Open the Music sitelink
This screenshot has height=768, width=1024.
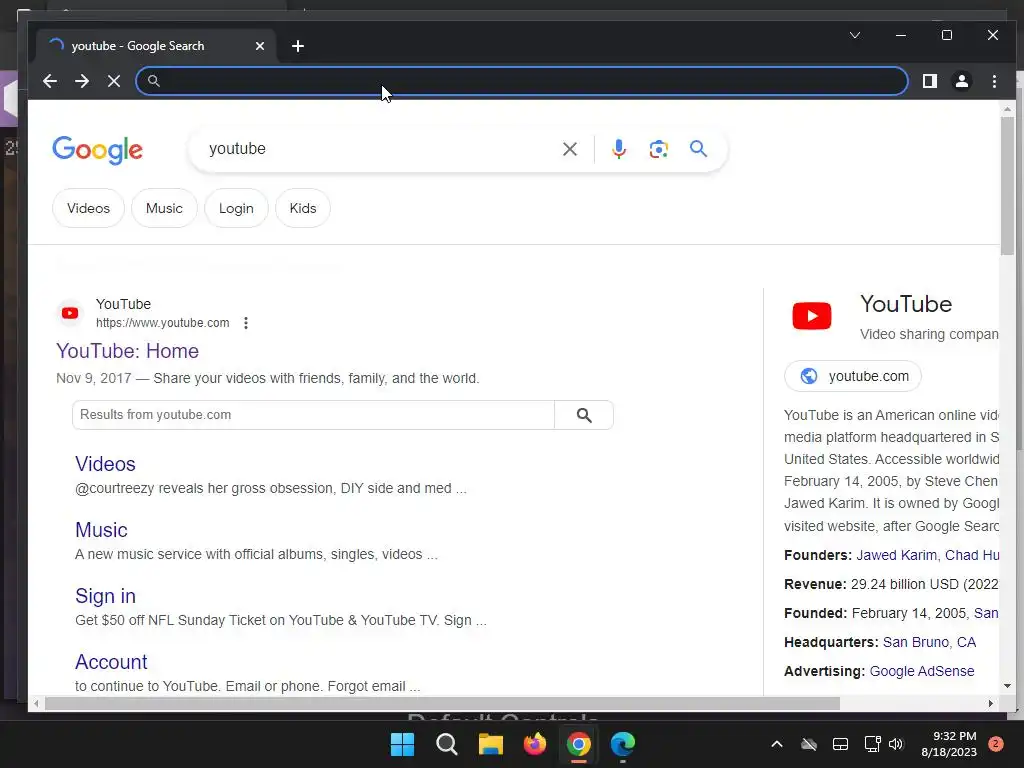point(101,530)
